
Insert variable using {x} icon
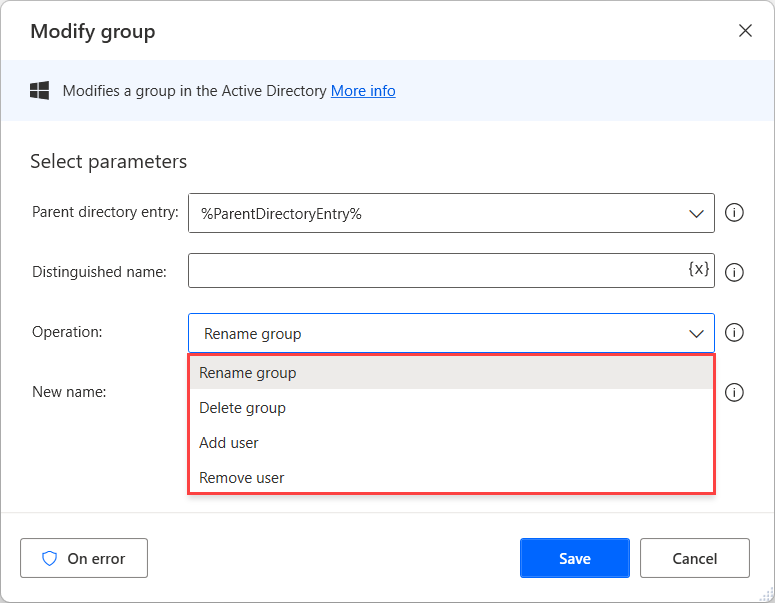pos(698,269)
